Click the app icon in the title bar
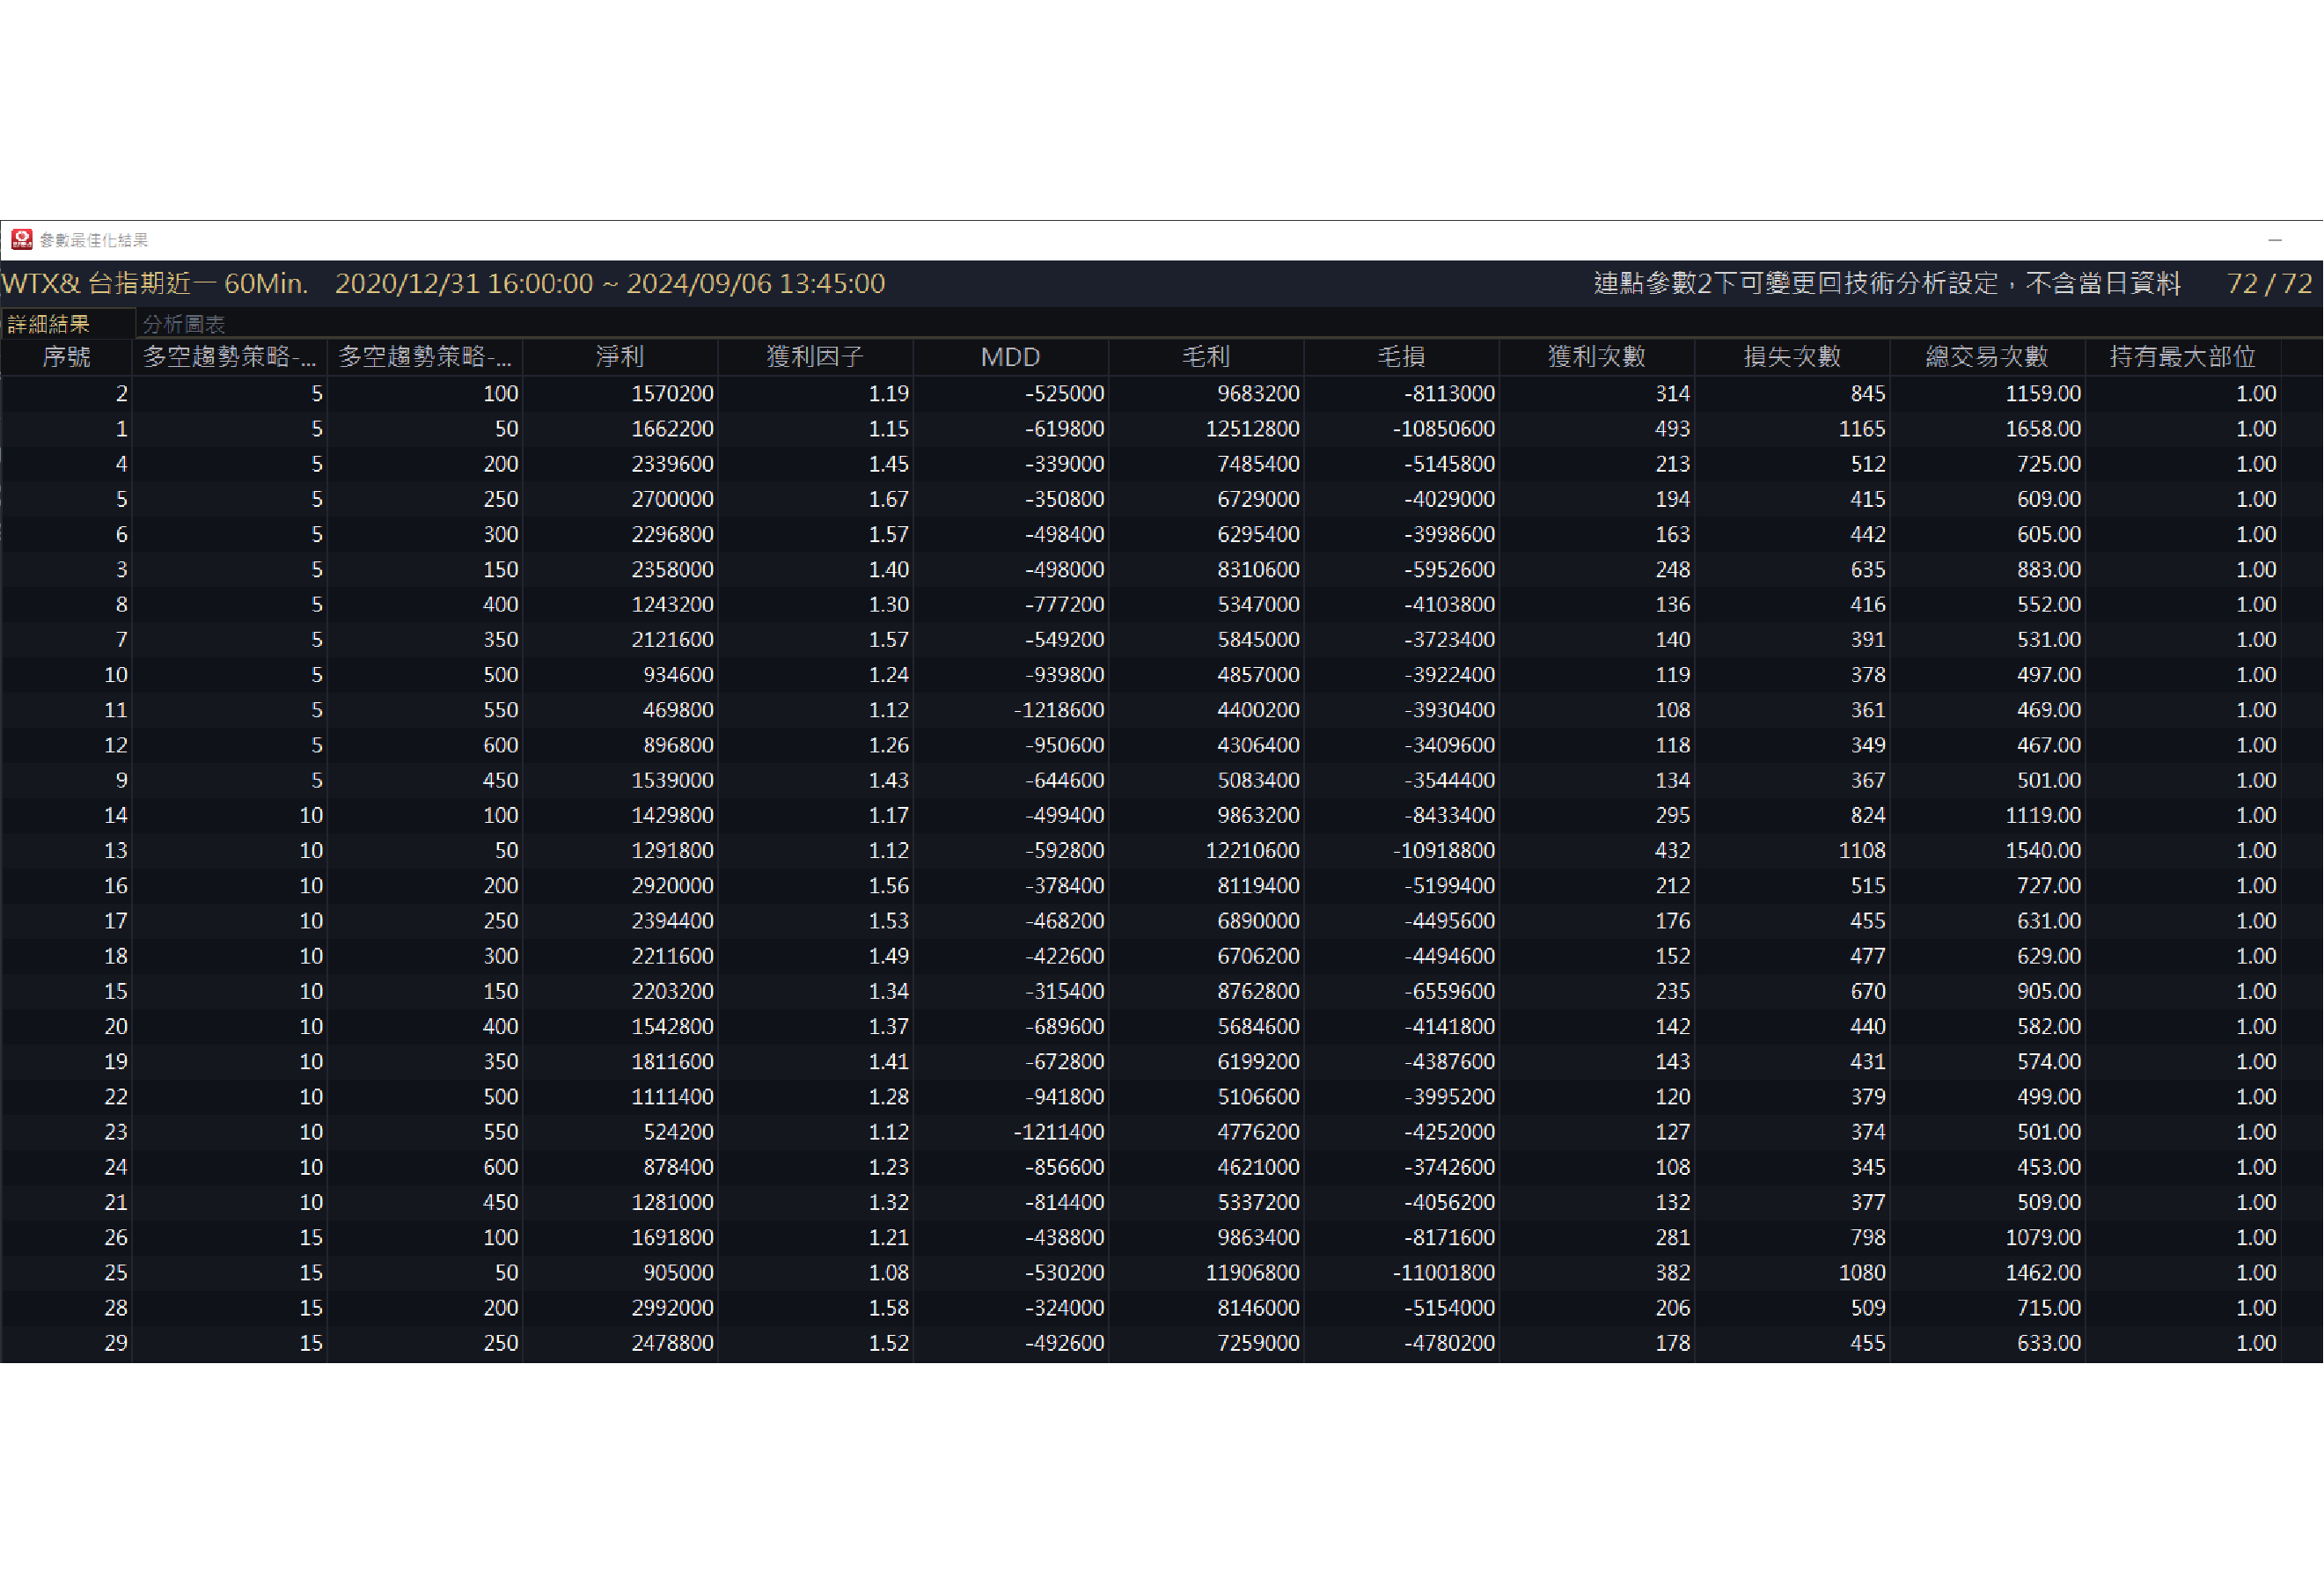Image resolution: width=2324 pixels, height=1584 pixels. pos(22,239)
